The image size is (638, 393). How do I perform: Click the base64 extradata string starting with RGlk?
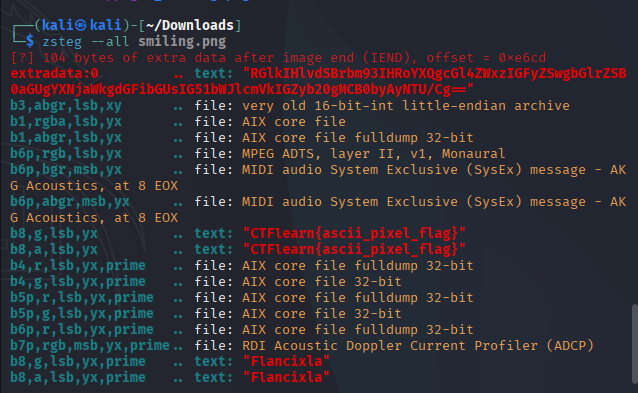coord(318,81)
